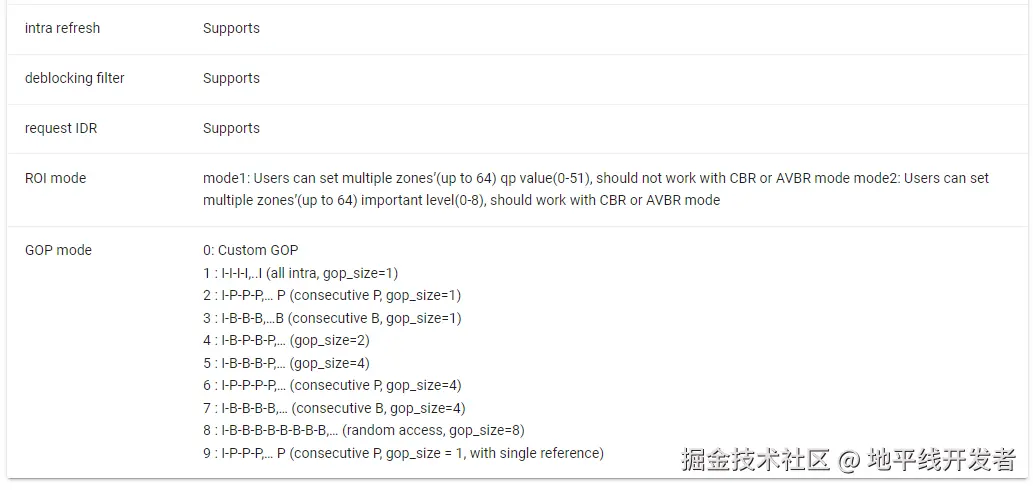Click the 'deblocking filter' row label
The height and width of the screenshot is (490, 1033).
click(x=74, y=78)
